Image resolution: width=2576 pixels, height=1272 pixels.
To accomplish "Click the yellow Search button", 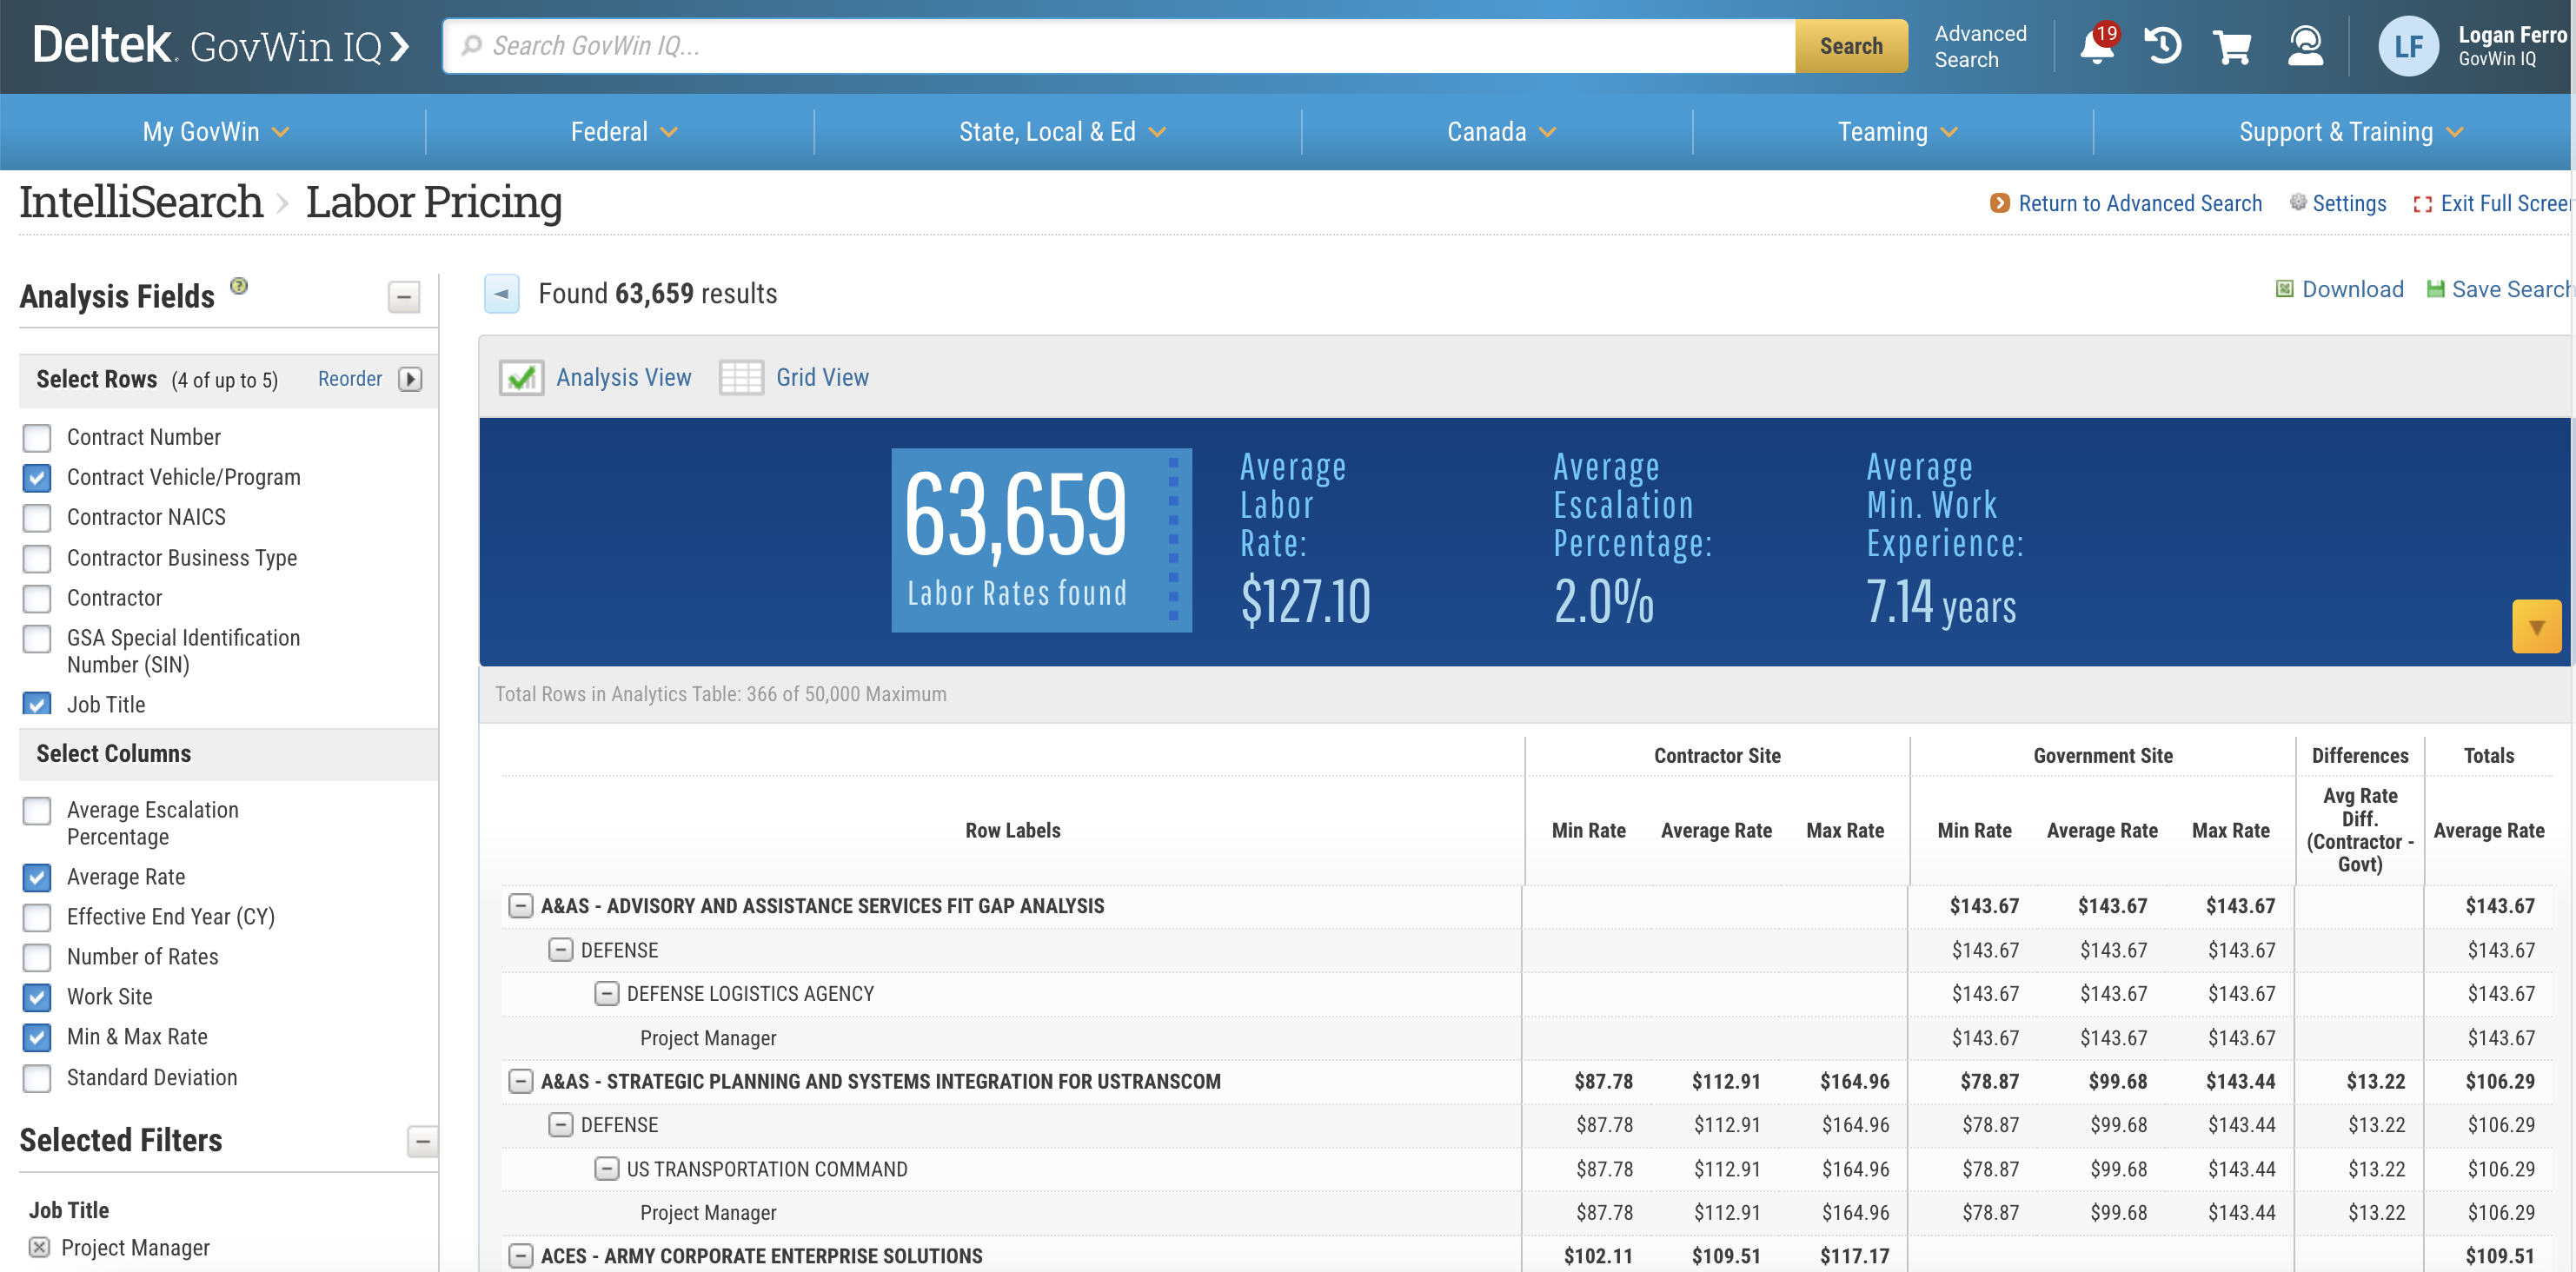I will pyautogui.click(x=1851, y=46).
